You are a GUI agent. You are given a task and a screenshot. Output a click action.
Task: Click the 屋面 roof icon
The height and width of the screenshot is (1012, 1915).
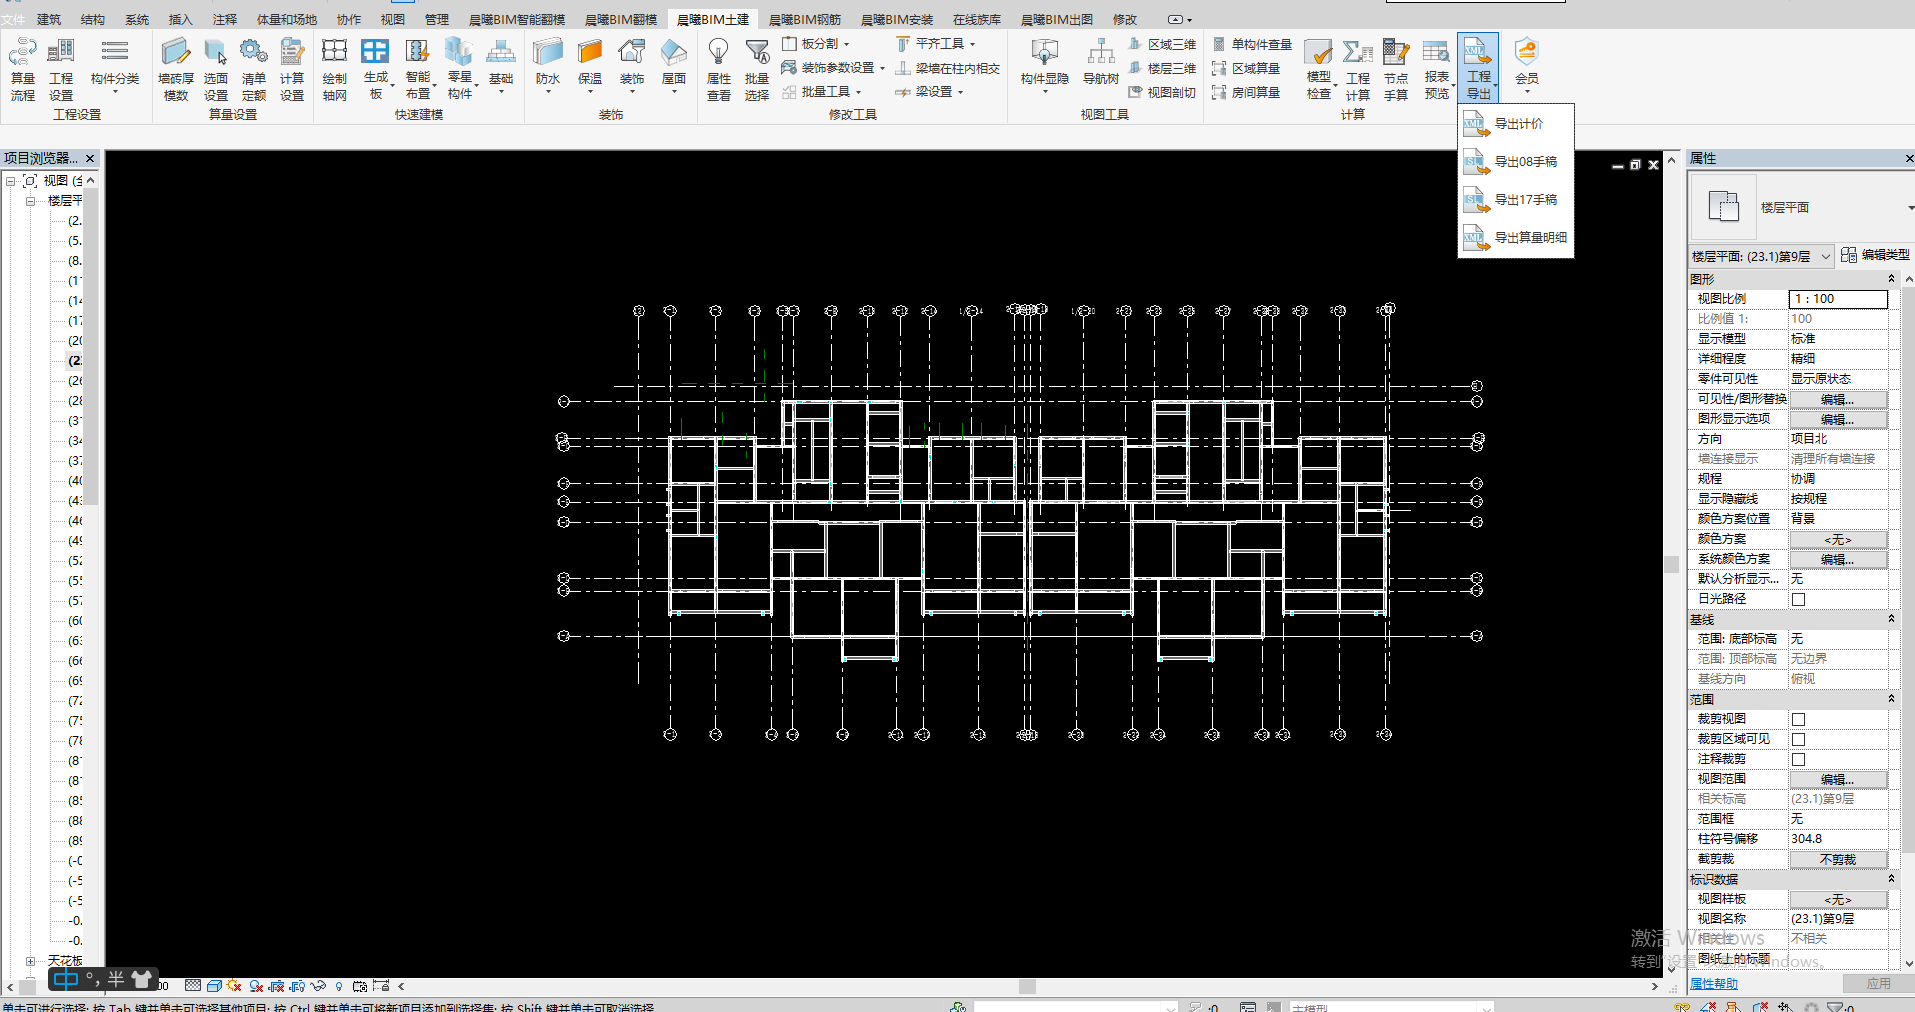coord(674,65)
